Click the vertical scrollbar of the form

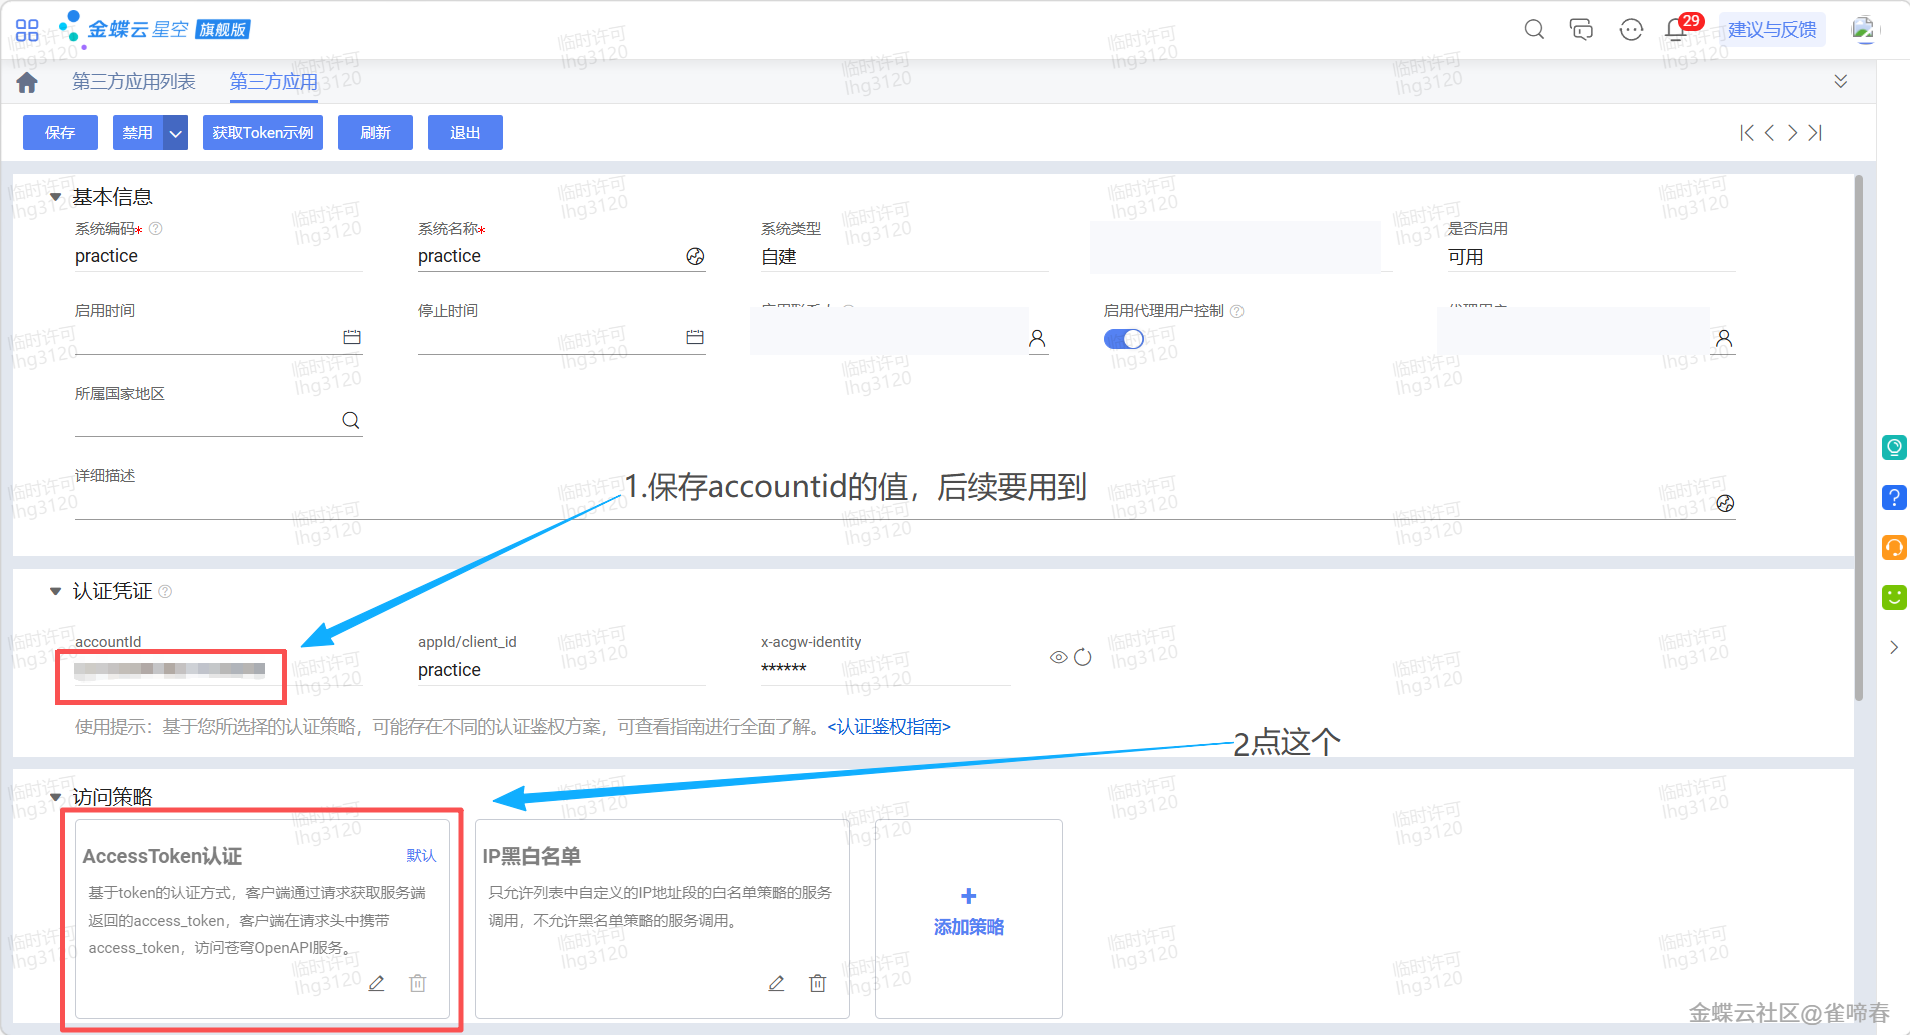click(1859, 438)
